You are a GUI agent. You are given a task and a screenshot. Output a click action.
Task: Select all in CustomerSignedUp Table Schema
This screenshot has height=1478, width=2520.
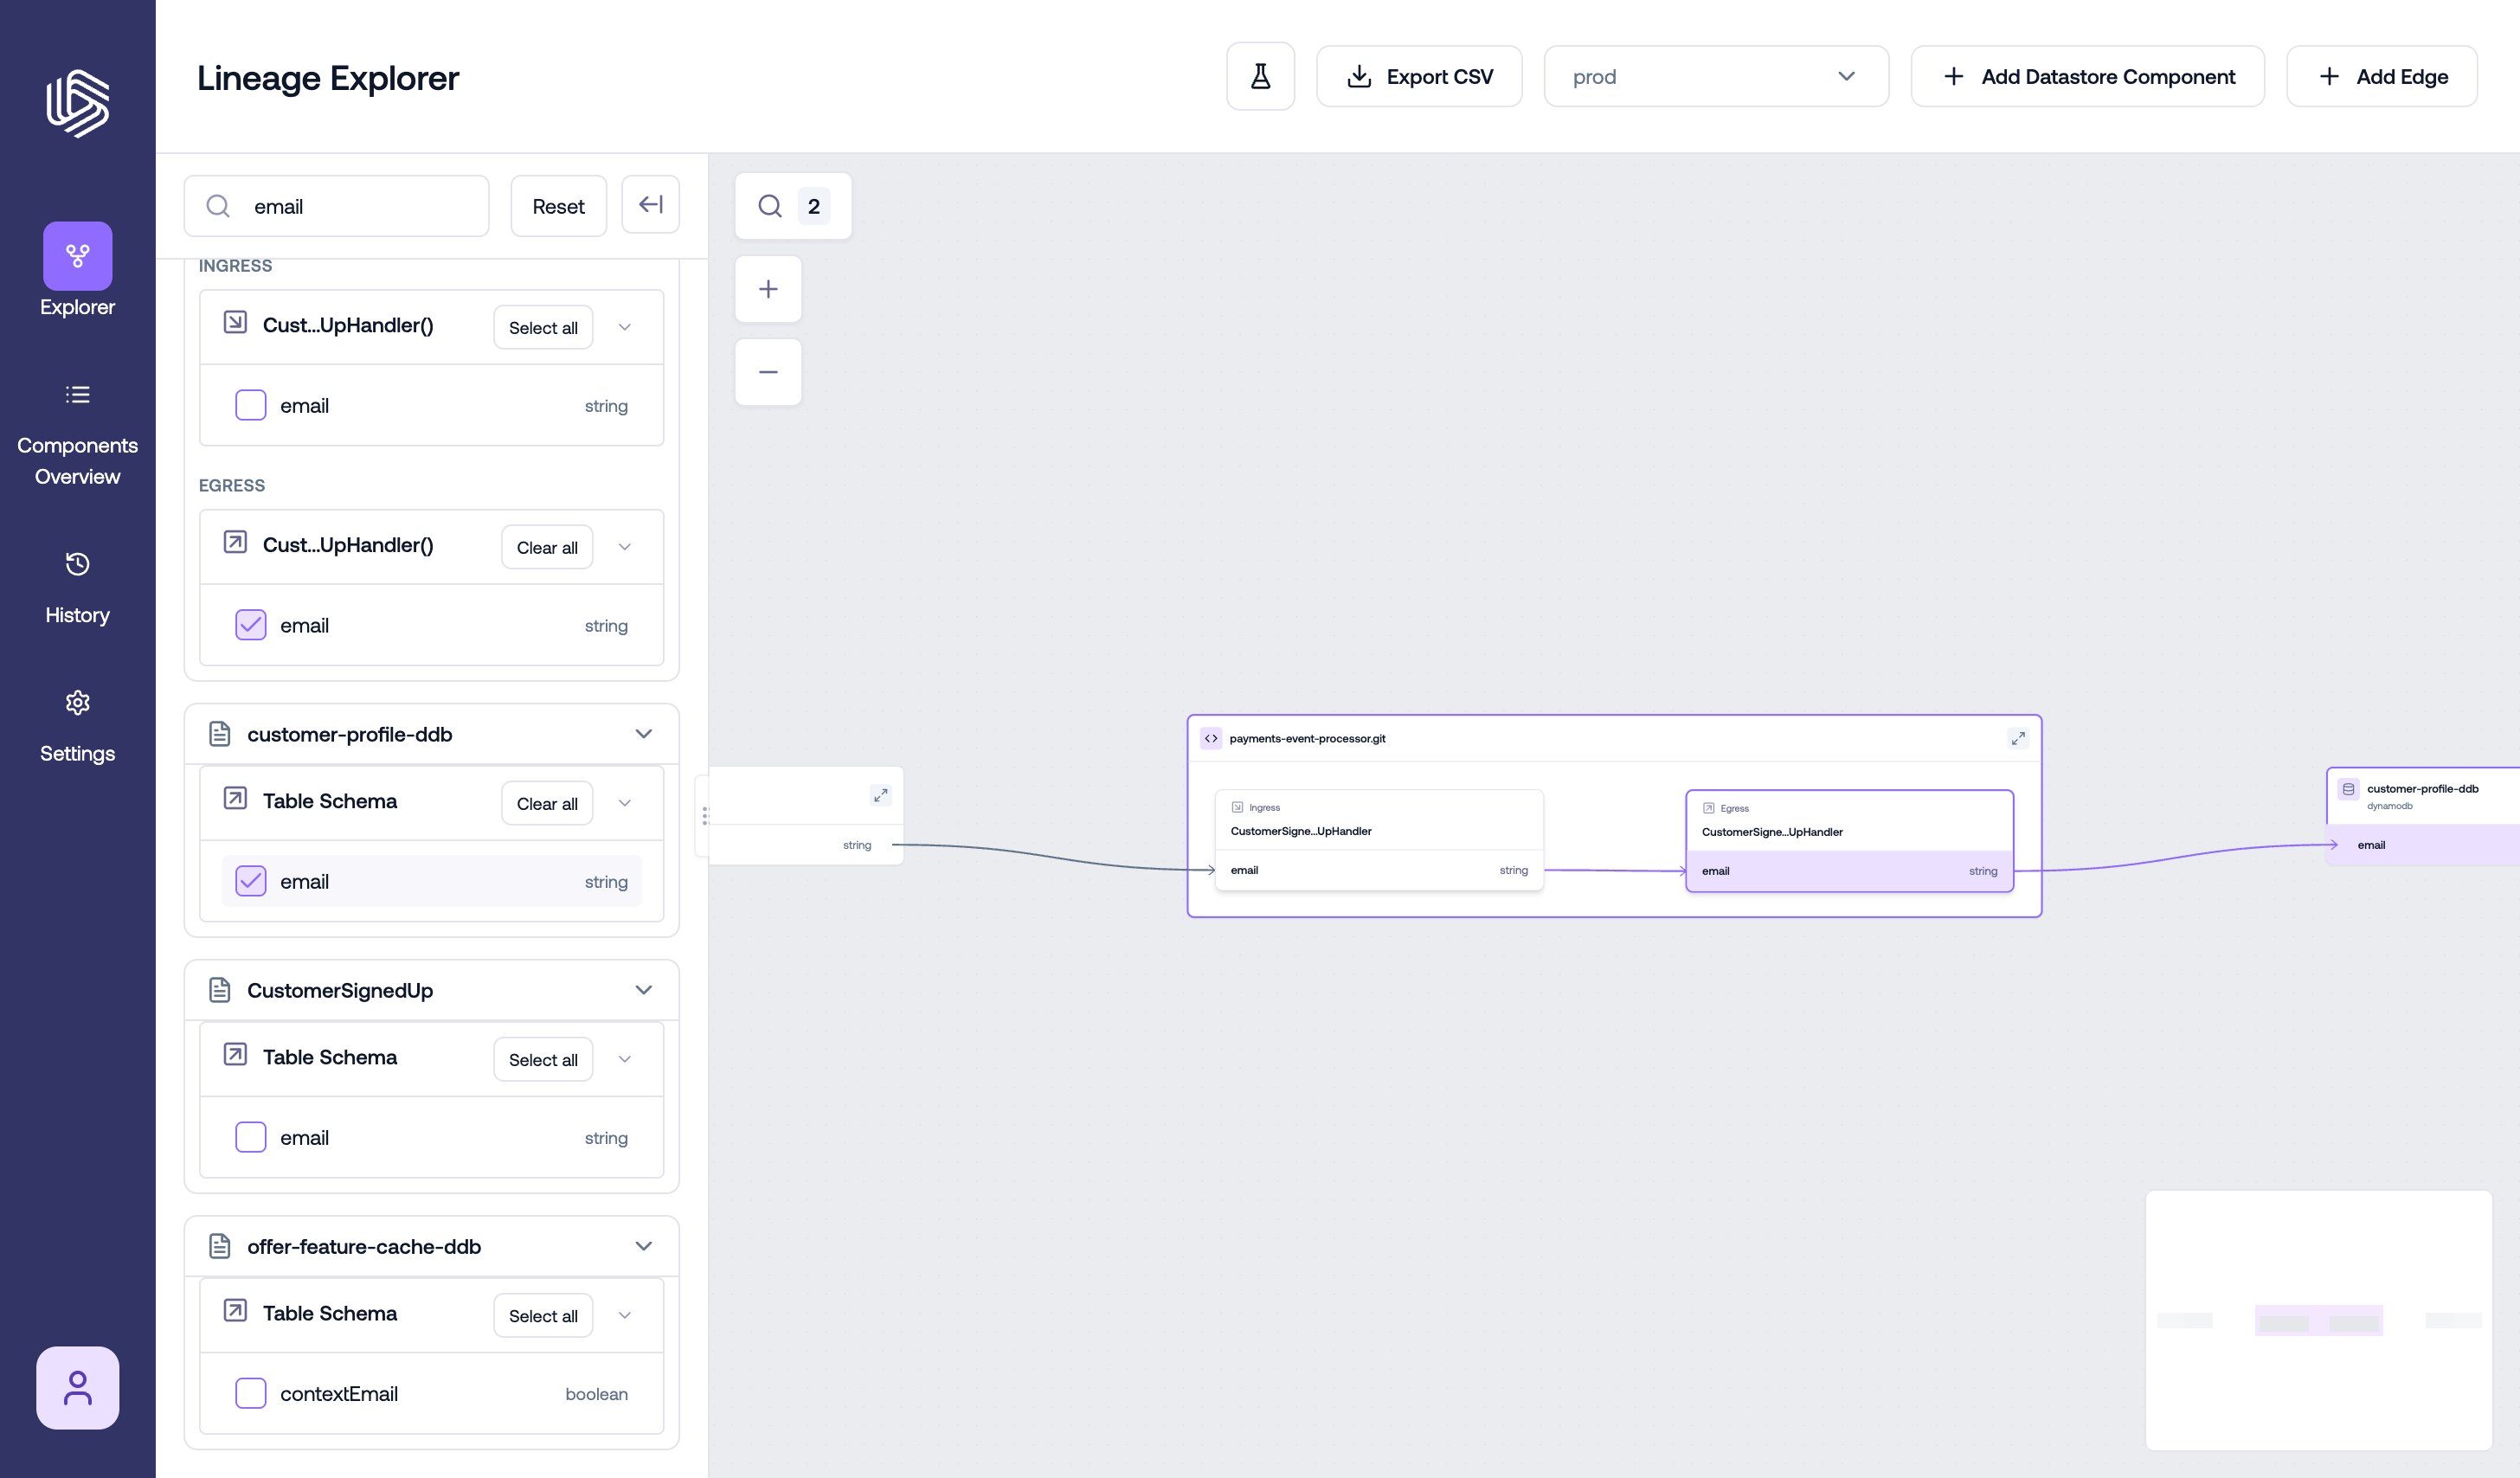[543, 1059]
